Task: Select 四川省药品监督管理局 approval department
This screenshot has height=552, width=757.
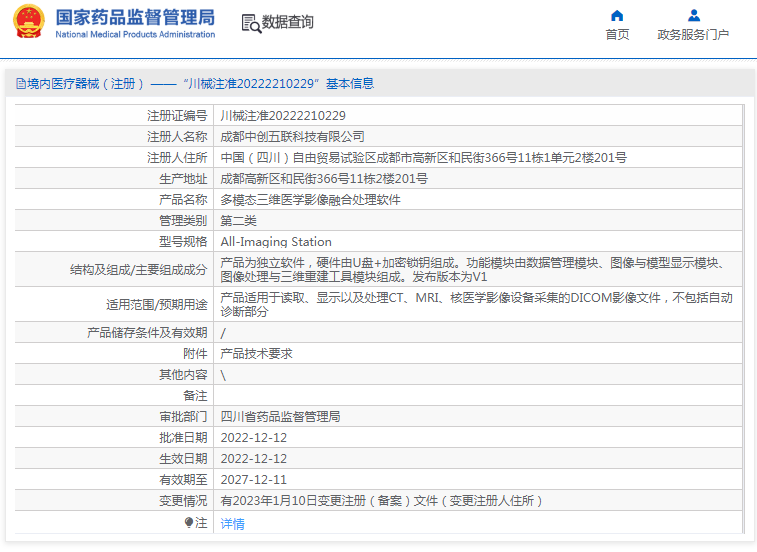Action: click(x=280, y=416)
